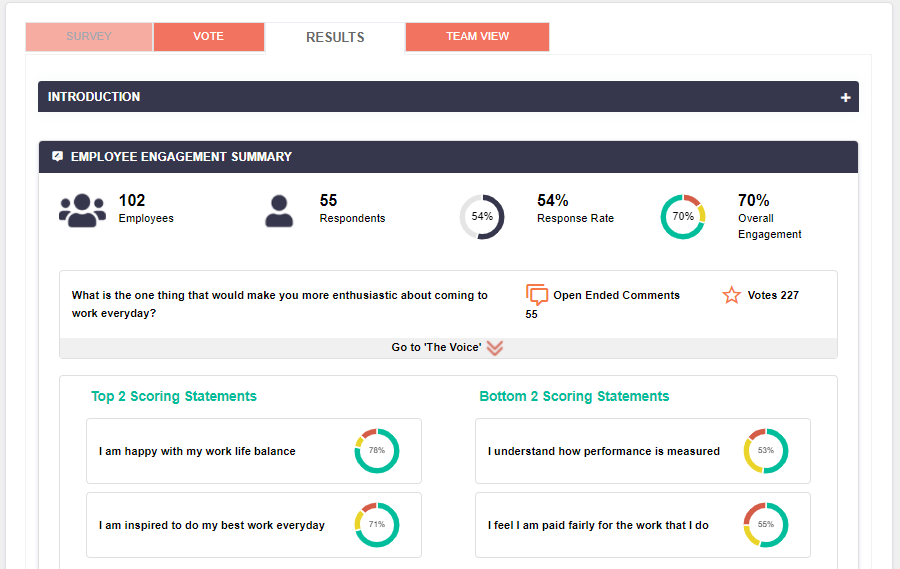900x569 pixels.
Task: Open 'I am happy with my work life balance' statement
Action: (x=197, y=451)
